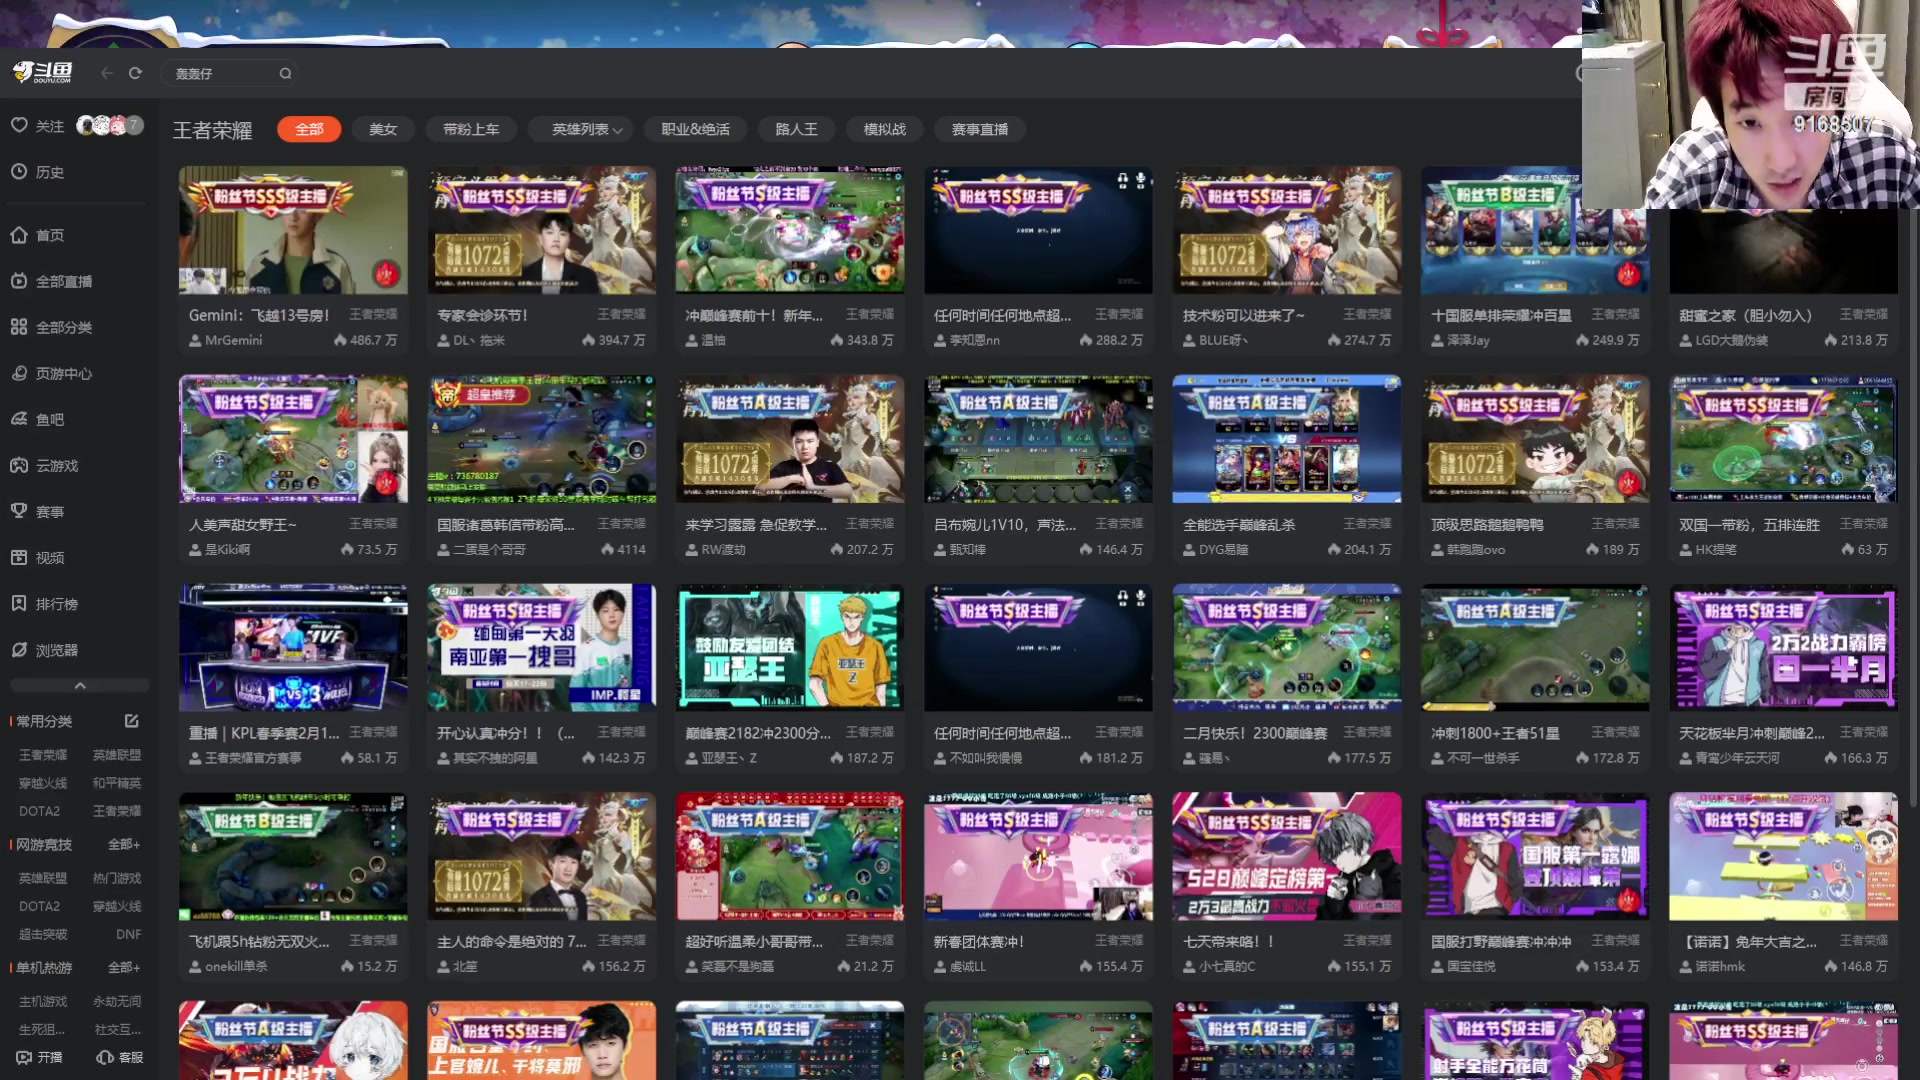The image size is (1920, 1080).
Task: Click stream title 技术粉可以进来了~
Action: tap(1243, 315)
